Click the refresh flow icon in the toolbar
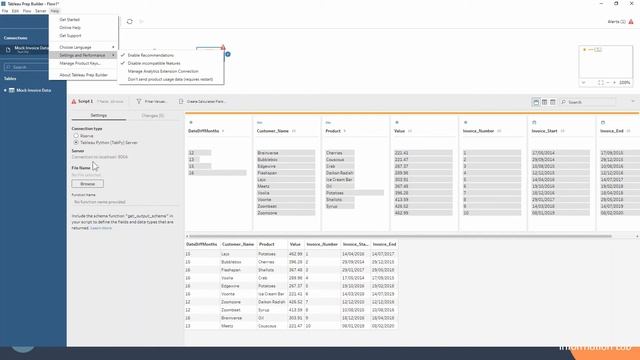640x360 pixels. tap(129, 21)
